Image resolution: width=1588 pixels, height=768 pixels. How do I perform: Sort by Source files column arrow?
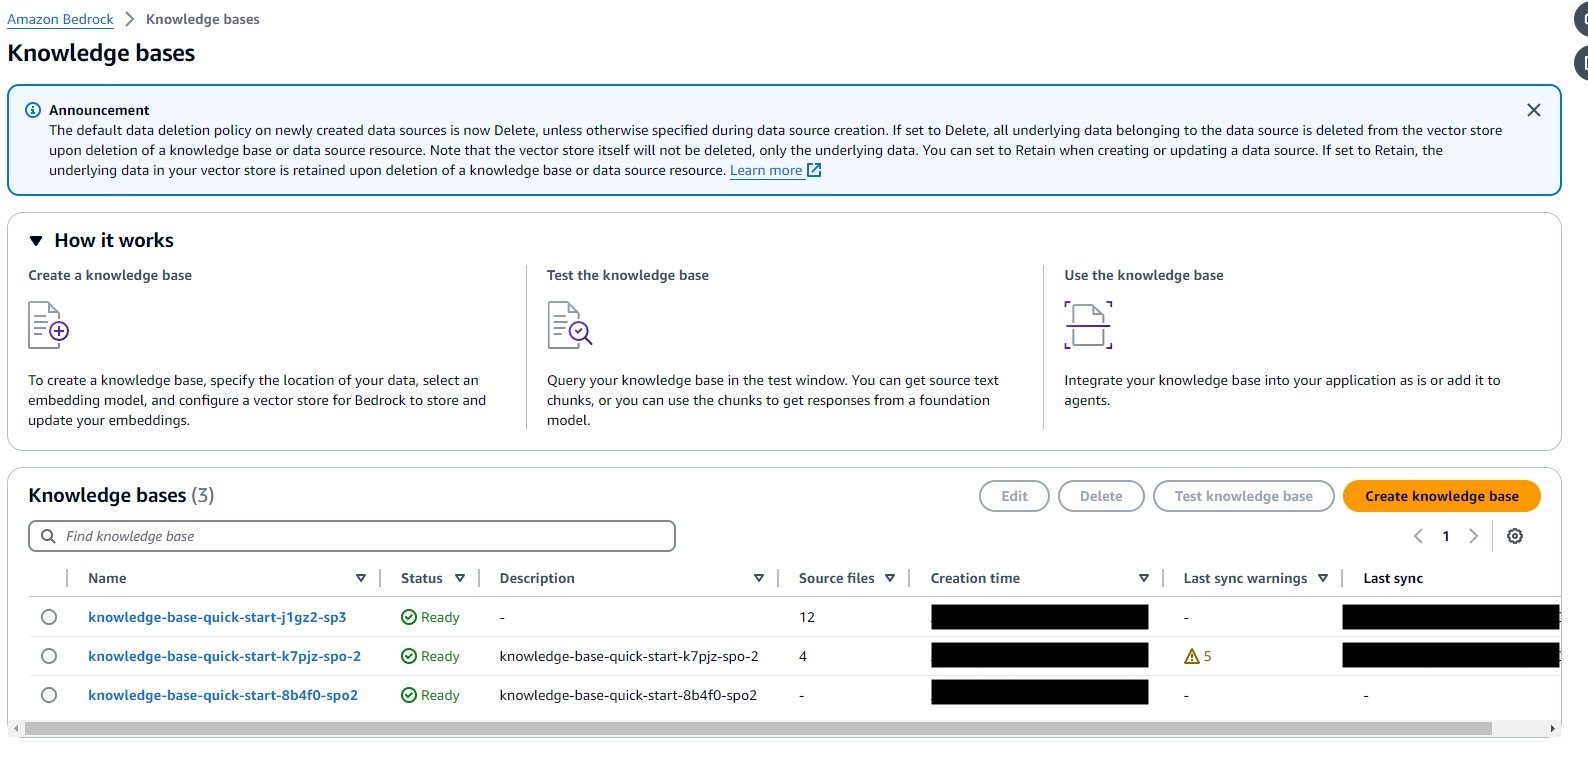(x=889, y=578)
